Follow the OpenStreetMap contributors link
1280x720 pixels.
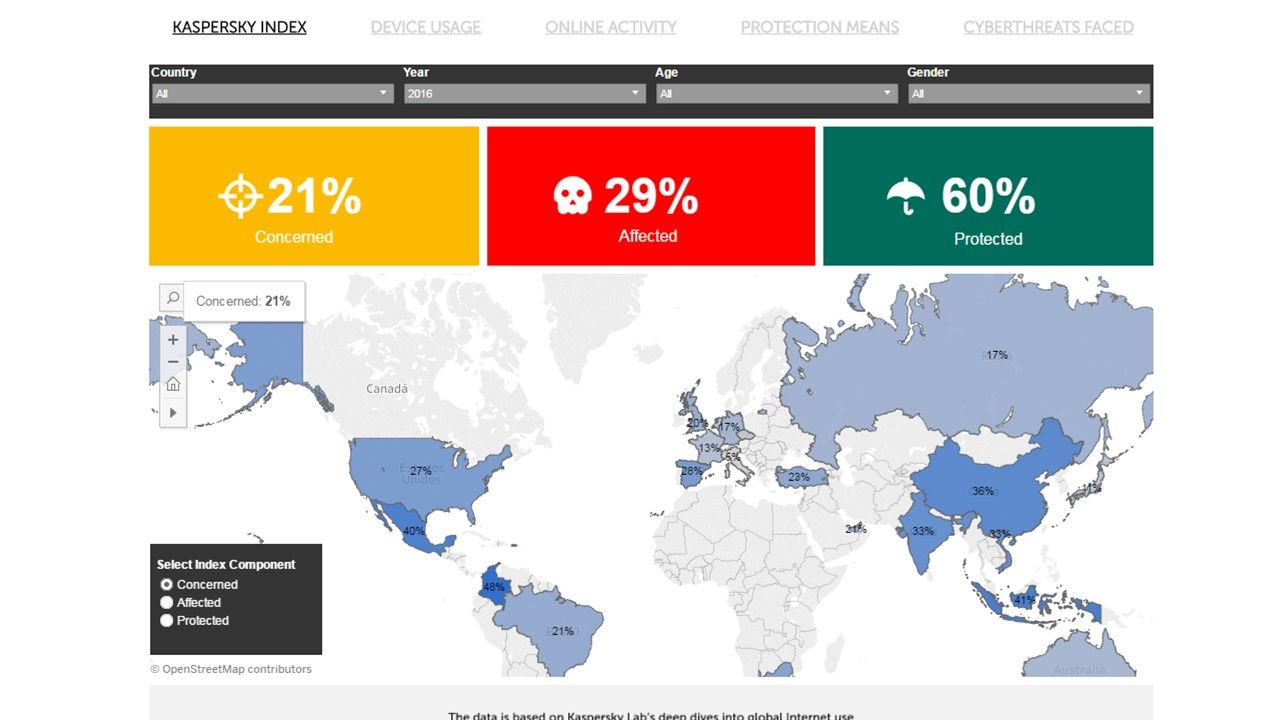pos(231,669)
